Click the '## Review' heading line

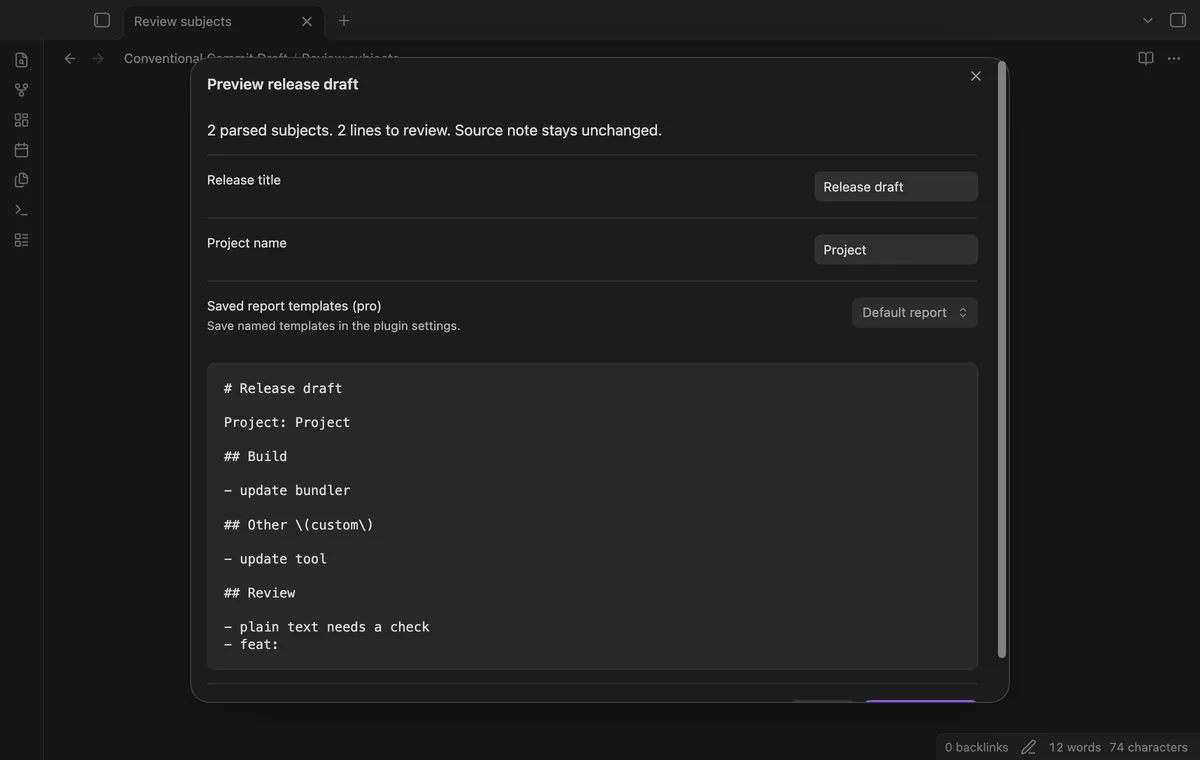point(259,592)
